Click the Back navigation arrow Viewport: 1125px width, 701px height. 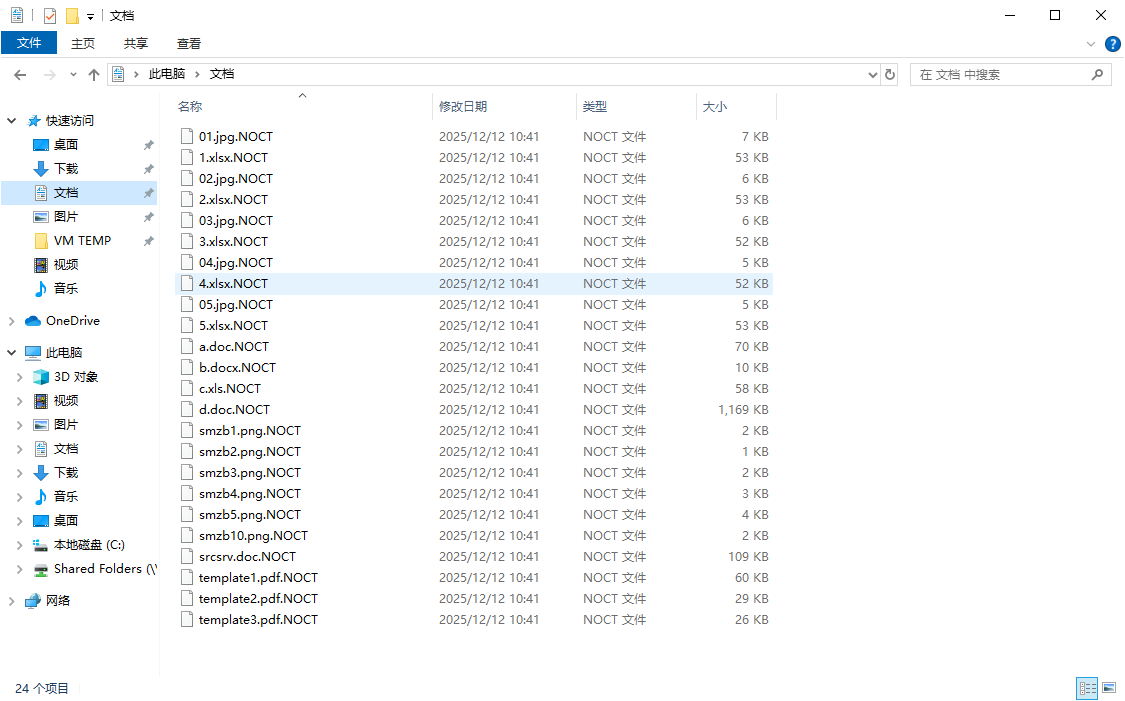pos(20,75)
